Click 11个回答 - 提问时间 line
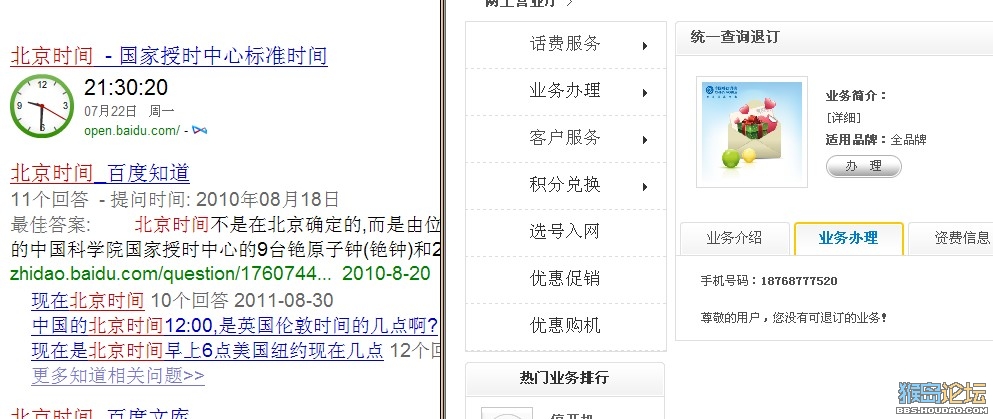 (x=175, y=199)
